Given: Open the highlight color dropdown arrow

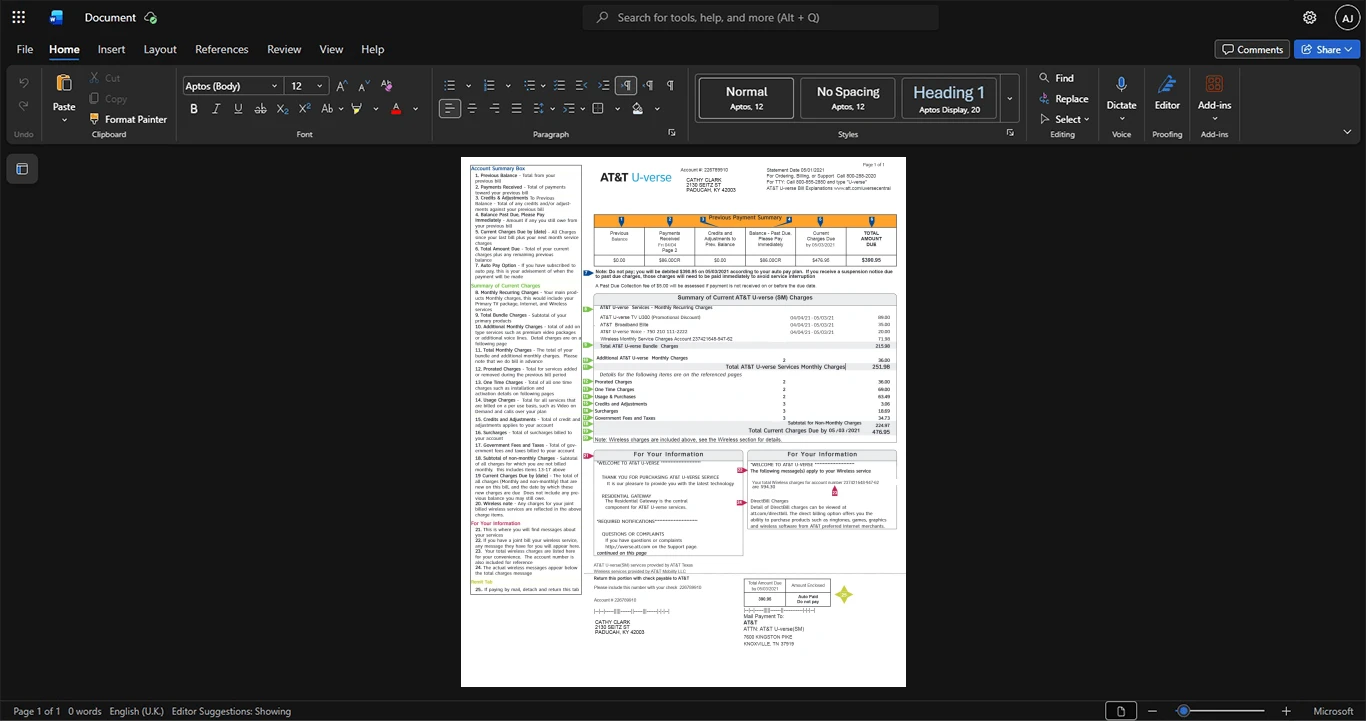Looking at the screenshot, I should [x=376, y=108].
